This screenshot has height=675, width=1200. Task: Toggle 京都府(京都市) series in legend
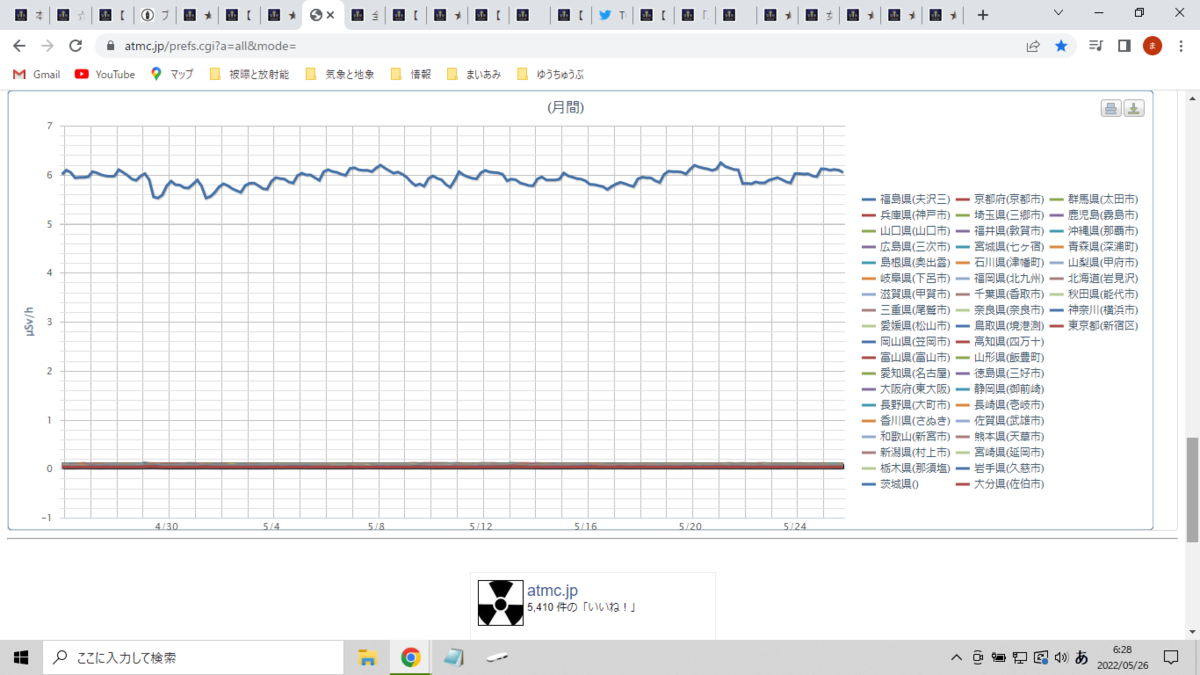pyautogui.click(x=999, y=200)
